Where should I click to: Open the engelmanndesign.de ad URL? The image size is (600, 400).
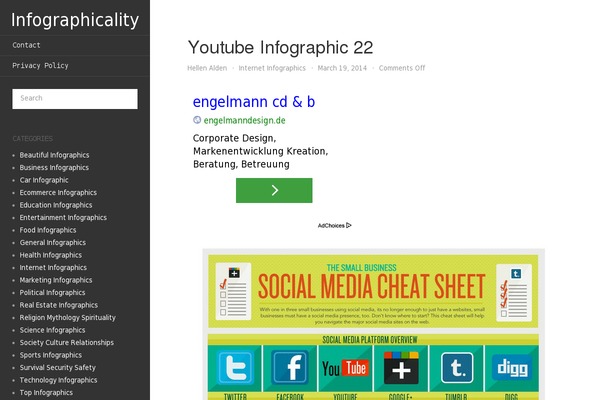click(245, 121)
